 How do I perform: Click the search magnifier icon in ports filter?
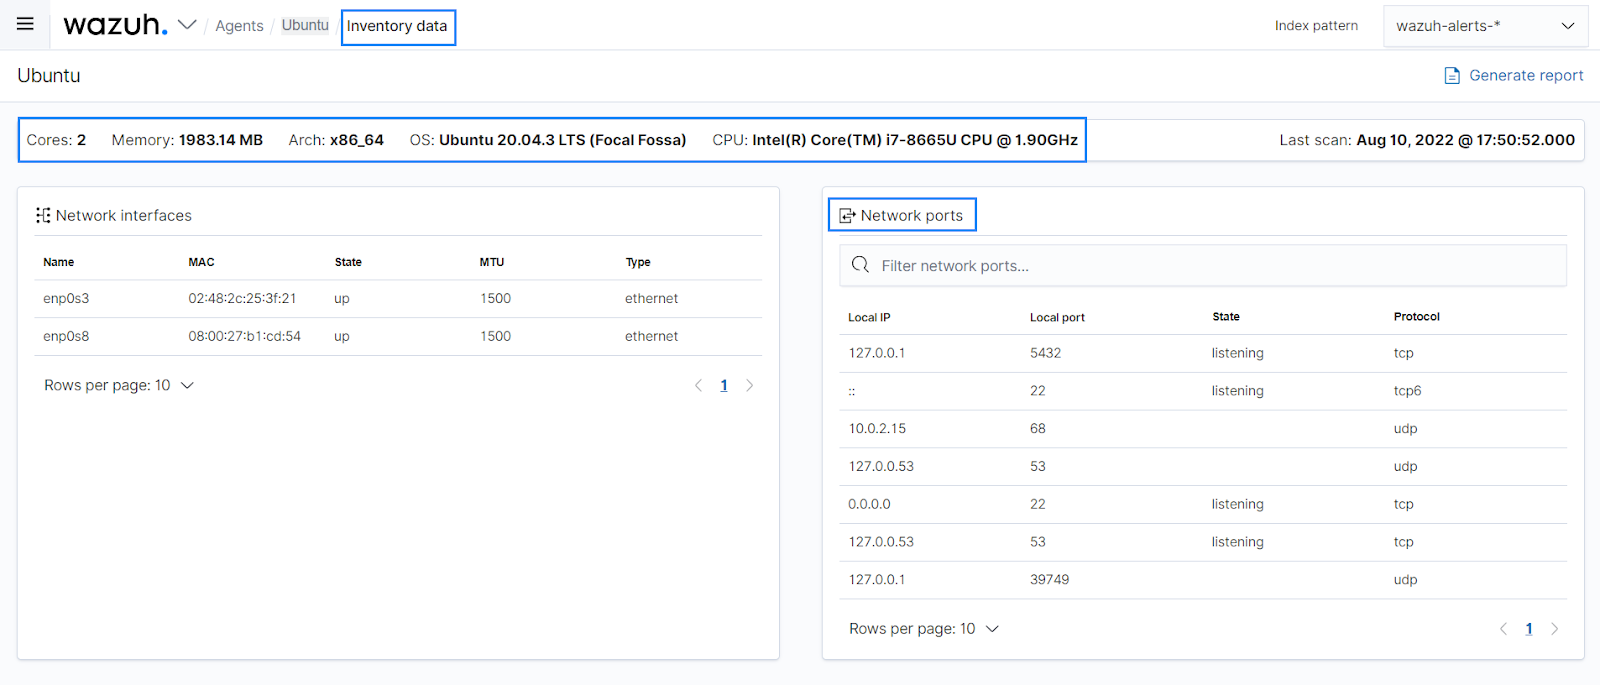click(860, 265)
